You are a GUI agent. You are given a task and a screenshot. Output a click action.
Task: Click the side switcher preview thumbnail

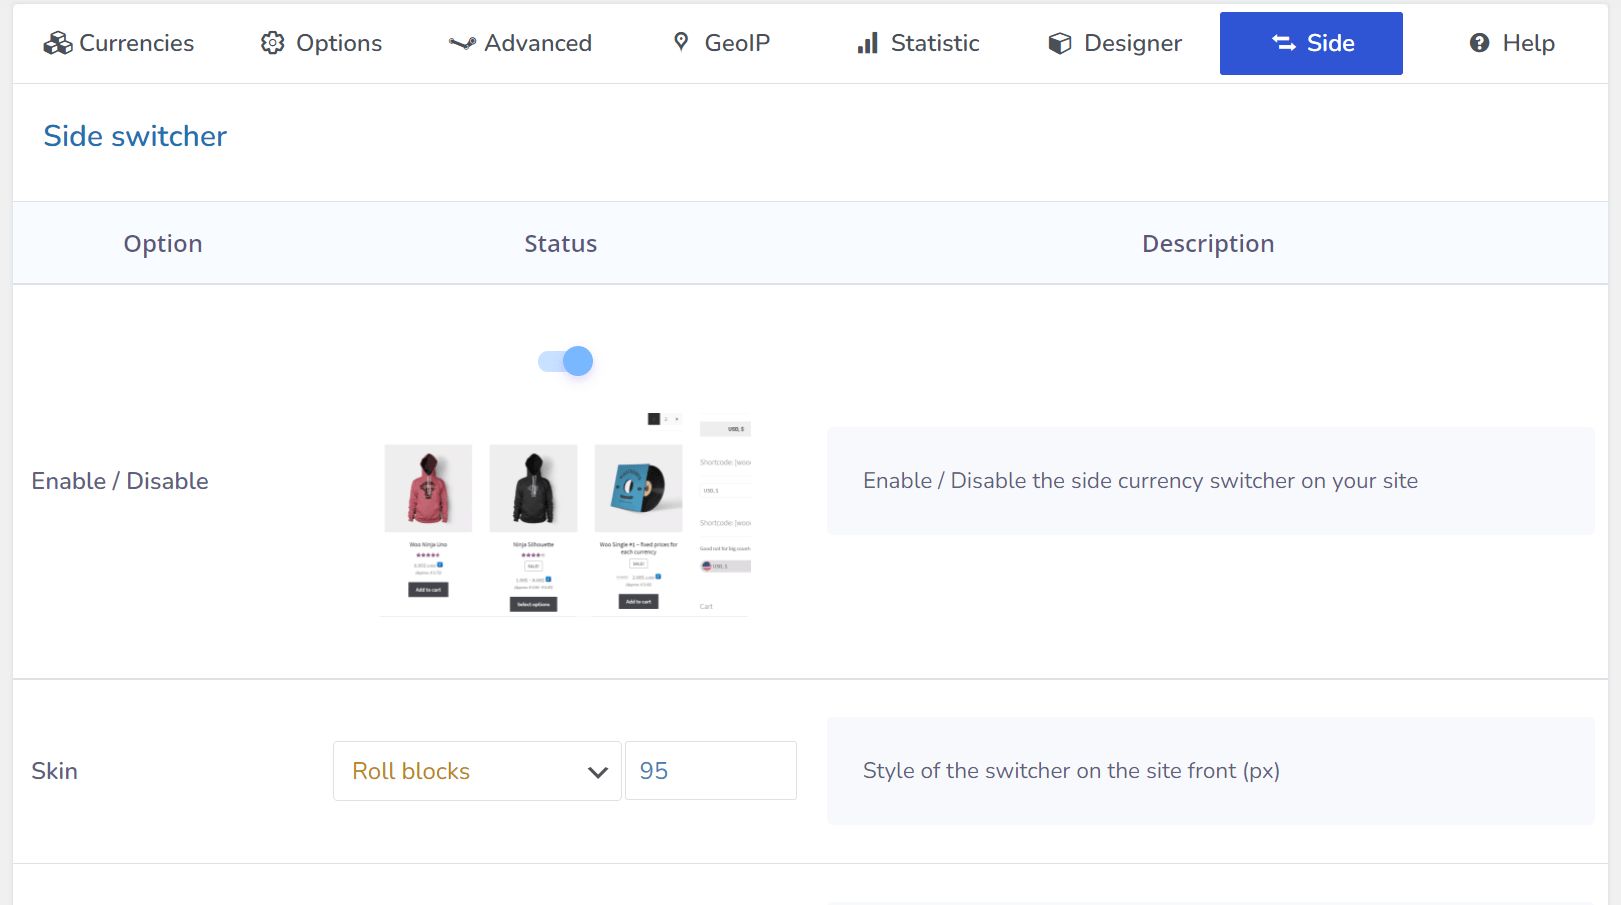[x=566, y=513]
